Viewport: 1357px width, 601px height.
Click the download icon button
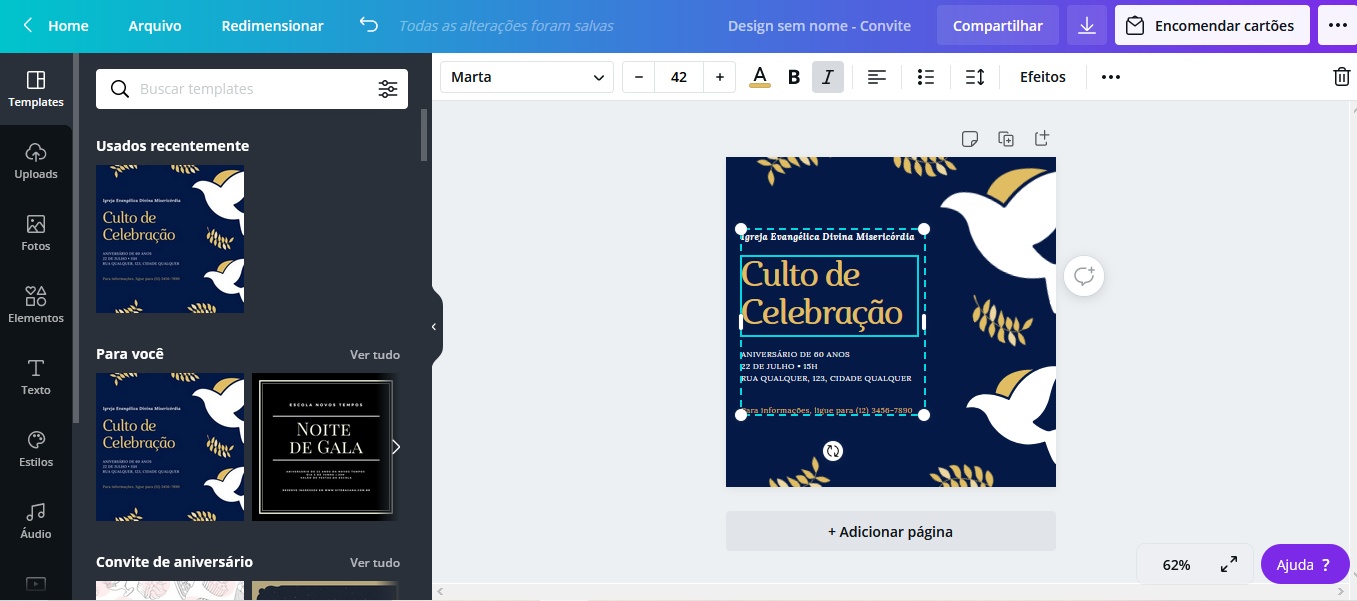click(1087, 26)
